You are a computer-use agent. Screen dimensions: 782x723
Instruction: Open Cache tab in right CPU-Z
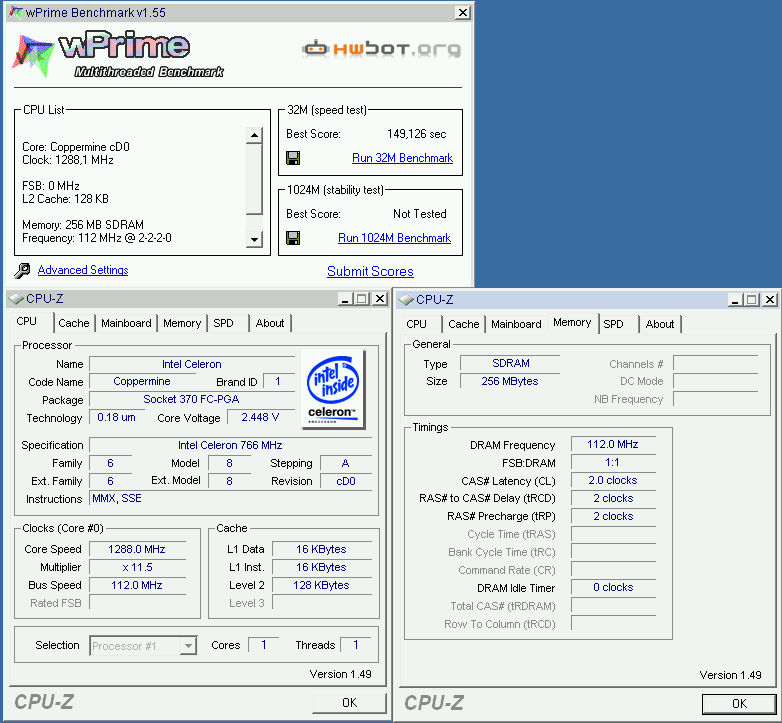(x=464, y=324)
